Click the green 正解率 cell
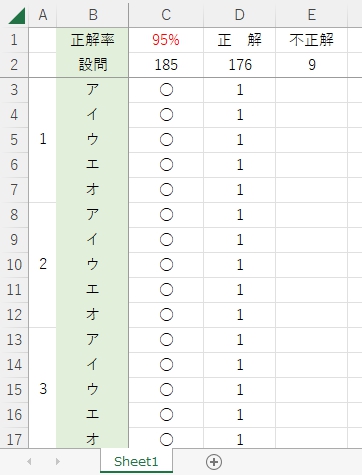 [93, 40]
